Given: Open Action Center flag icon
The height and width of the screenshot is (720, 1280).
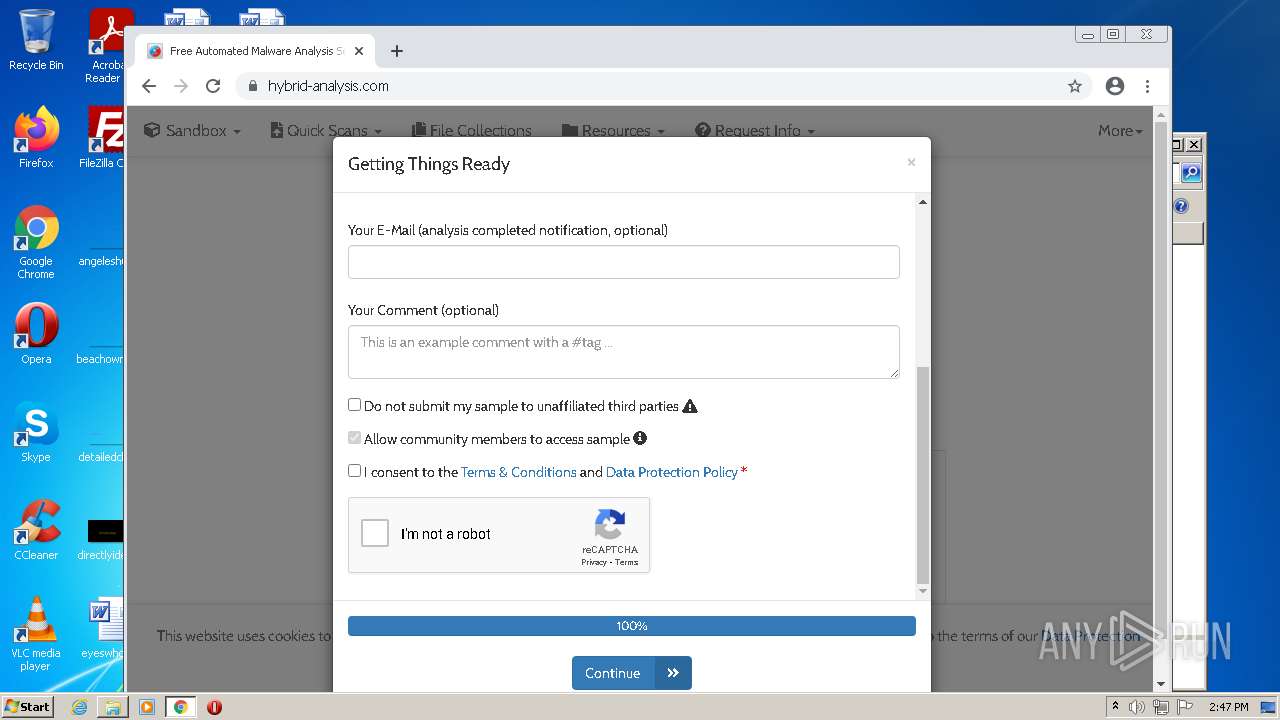Looking at the screenshot, I should pyautogui.click(x=1185, y=707).
